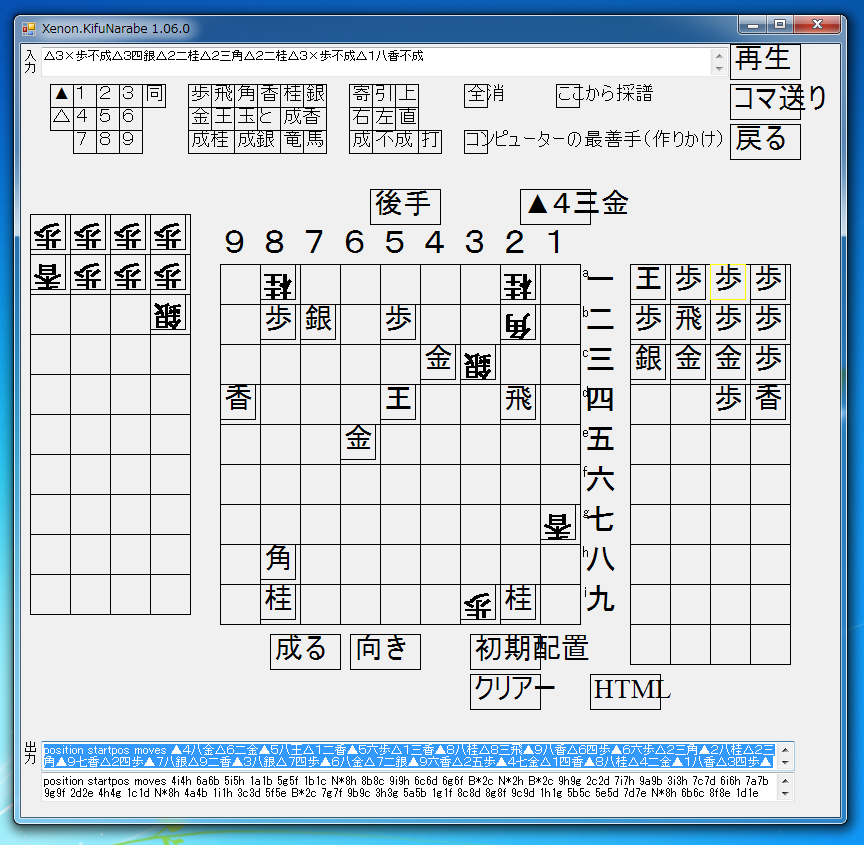Select the 香 piece in the right hand tray
The height and width of the screenshot is (845, 864).
point(768,402)
